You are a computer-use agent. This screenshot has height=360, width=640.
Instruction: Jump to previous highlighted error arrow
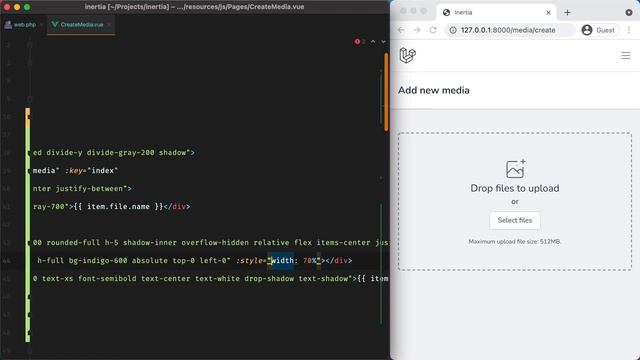click(x=373, y=42)
